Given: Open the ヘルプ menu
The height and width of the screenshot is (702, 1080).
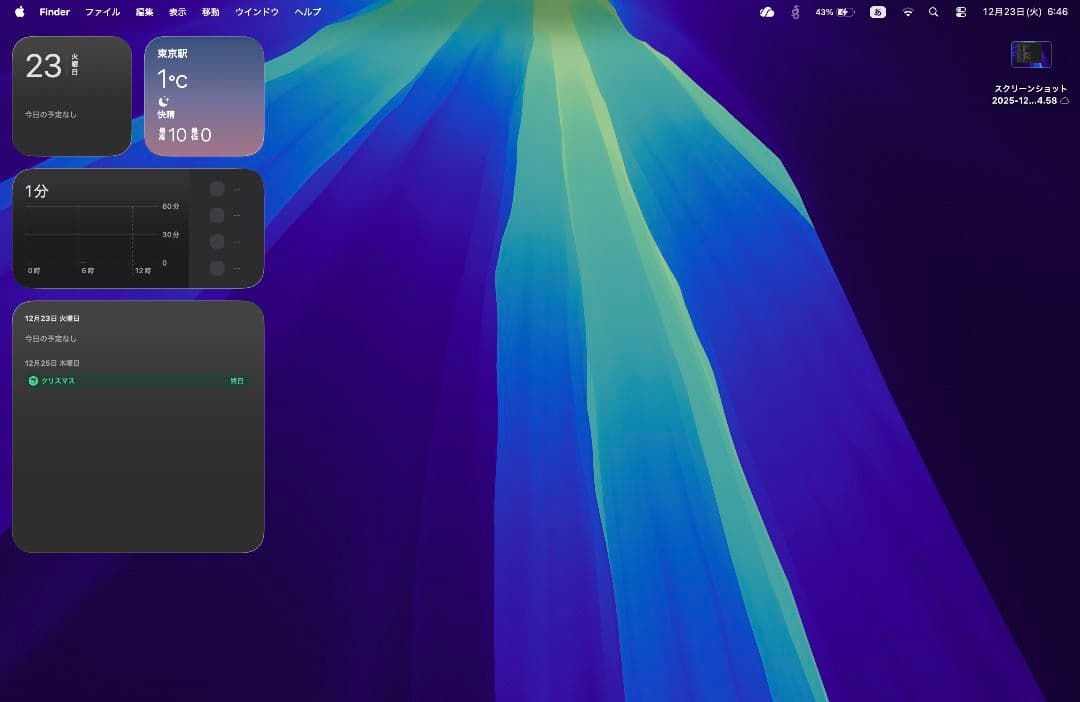Looking at the screenshot, I should pos(308,12).
